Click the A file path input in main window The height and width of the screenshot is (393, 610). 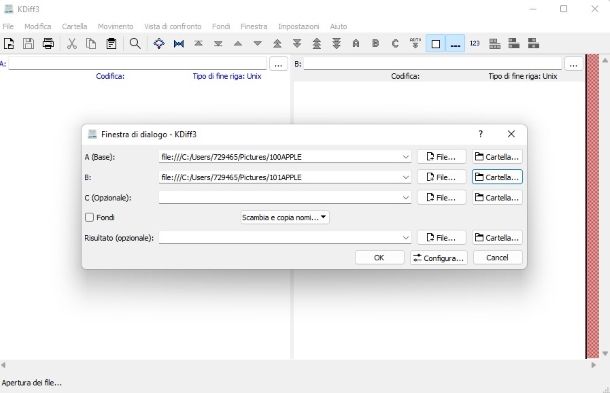pos(137,63)
